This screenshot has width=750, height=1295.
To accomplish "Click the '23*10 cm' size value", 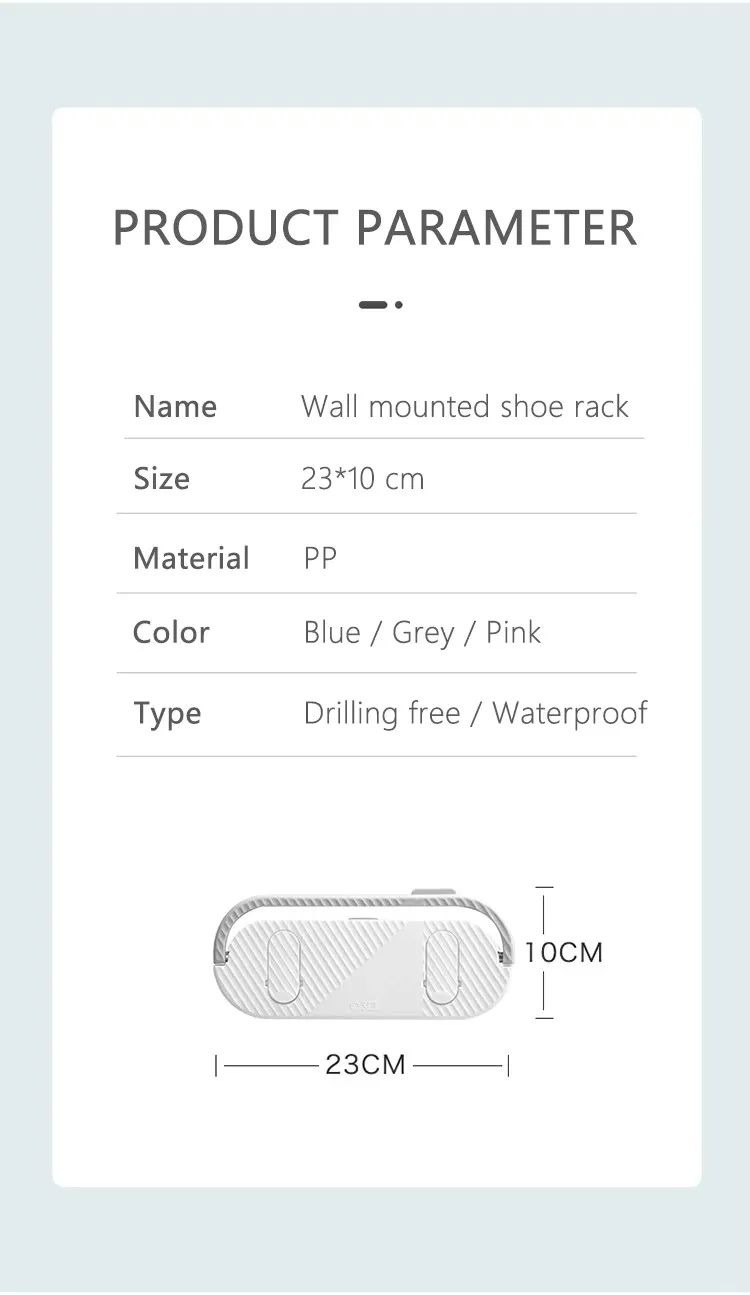I will [362, 478].
